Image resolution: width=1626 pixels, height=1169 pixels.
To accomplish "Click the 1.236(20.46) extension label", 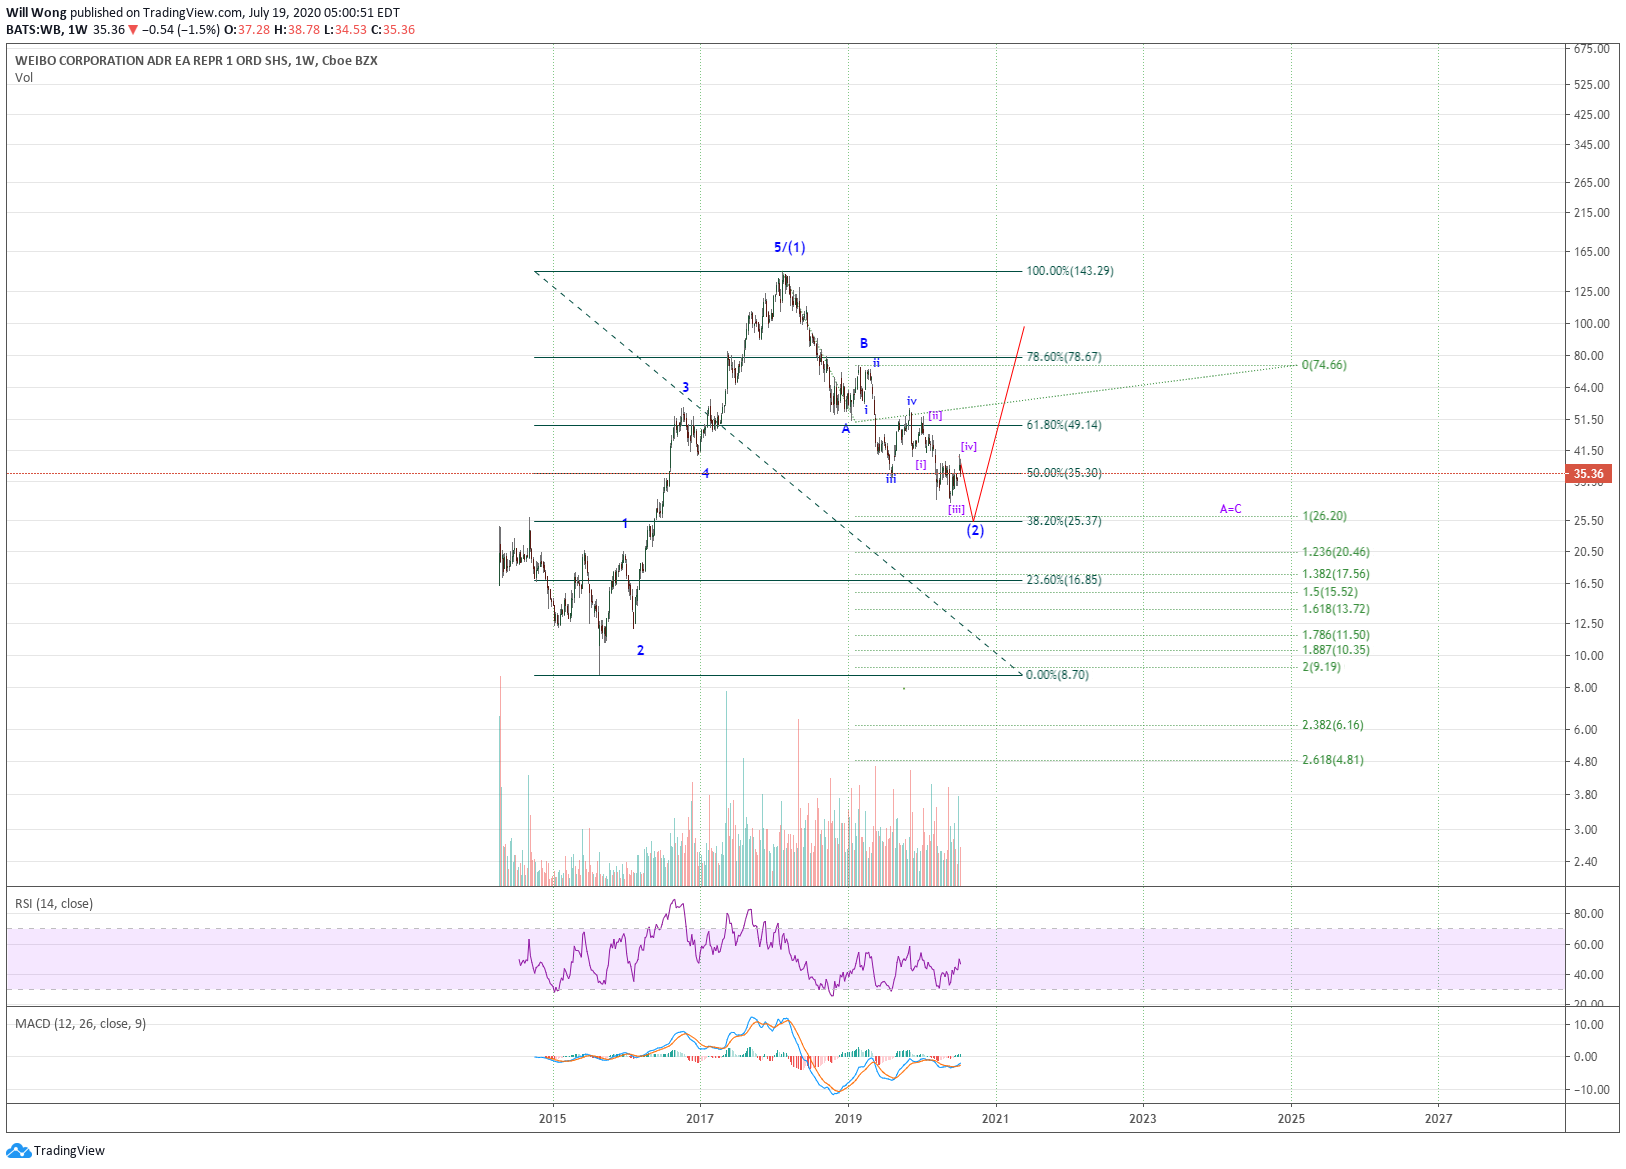I will coord(1336,552).
